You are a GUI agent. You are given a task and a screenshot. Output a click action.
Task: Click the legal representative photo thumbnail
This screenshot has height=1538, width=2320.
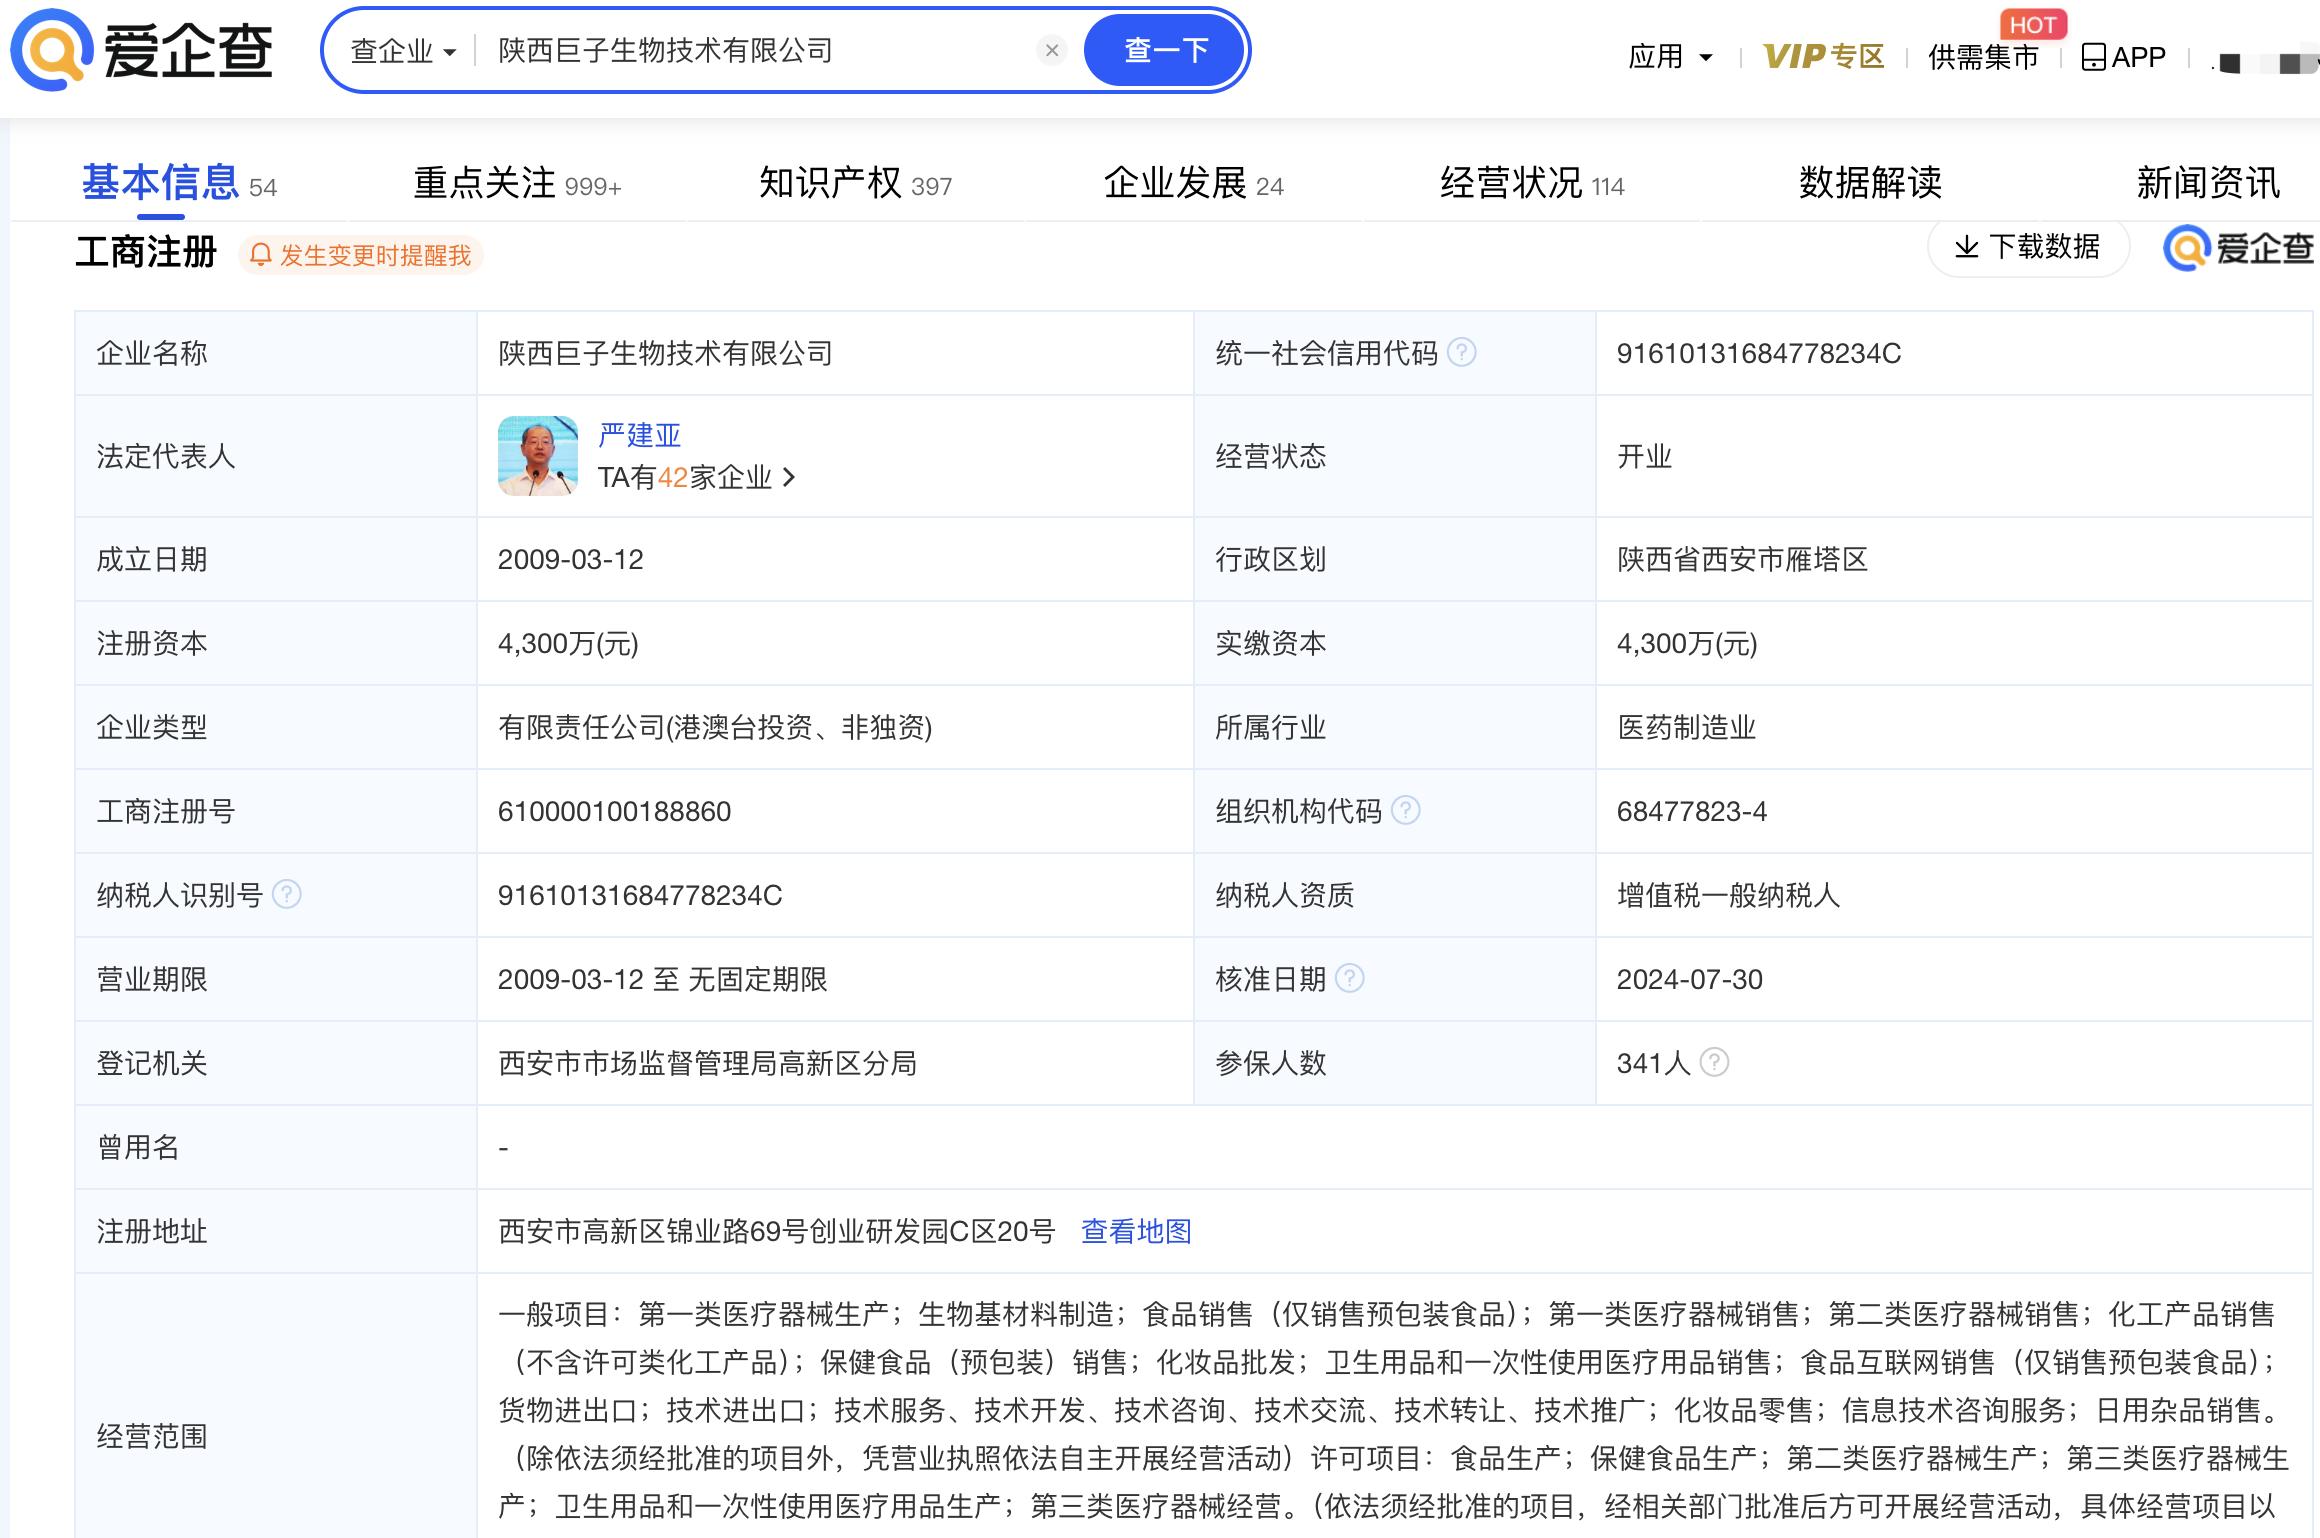(x=538, y=456)
